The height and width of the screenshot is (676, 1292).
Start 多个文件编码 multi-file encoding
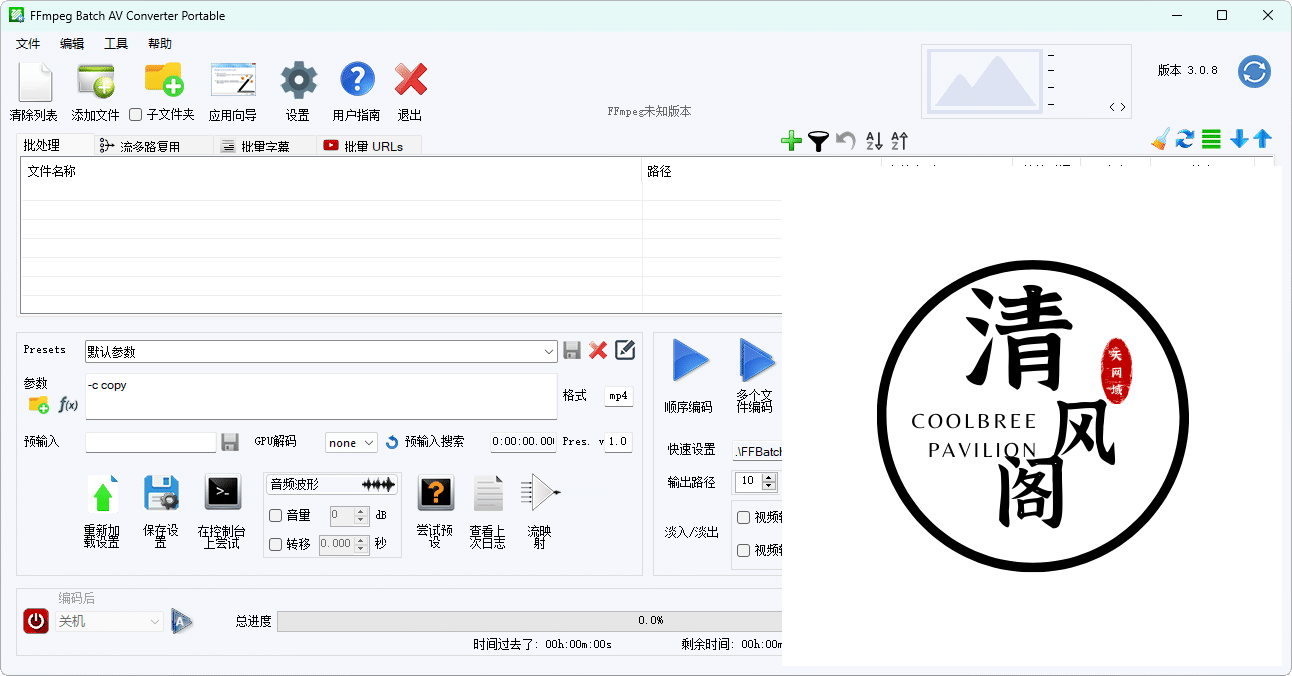756,360
